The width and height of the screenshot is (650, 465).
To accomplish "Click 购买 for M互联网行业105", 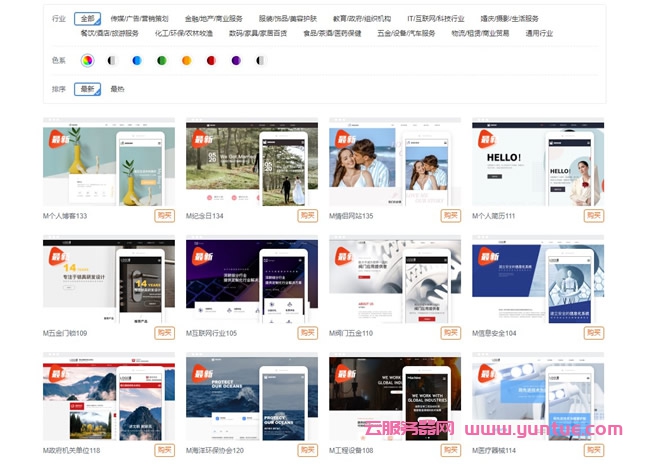I will [x=307, y=333].
